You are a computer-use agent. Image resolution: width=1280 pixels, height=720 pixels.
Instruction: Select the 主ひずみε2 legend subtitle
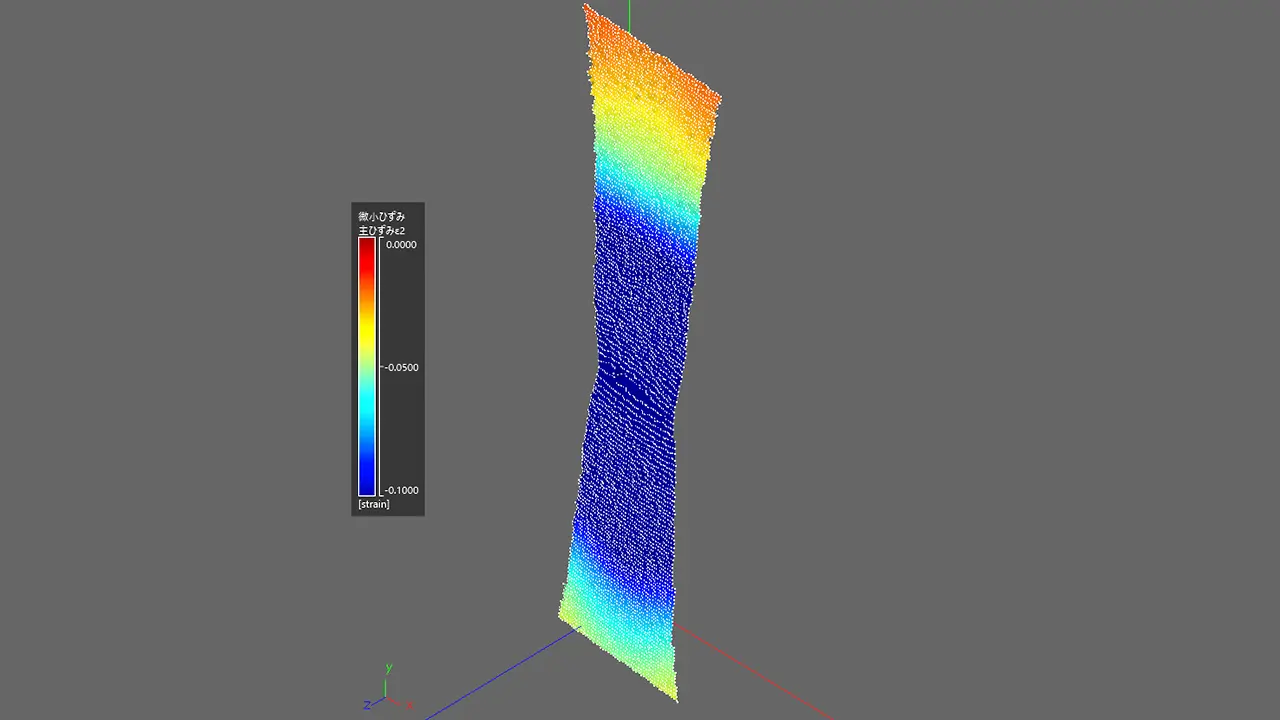coord(381,231)
